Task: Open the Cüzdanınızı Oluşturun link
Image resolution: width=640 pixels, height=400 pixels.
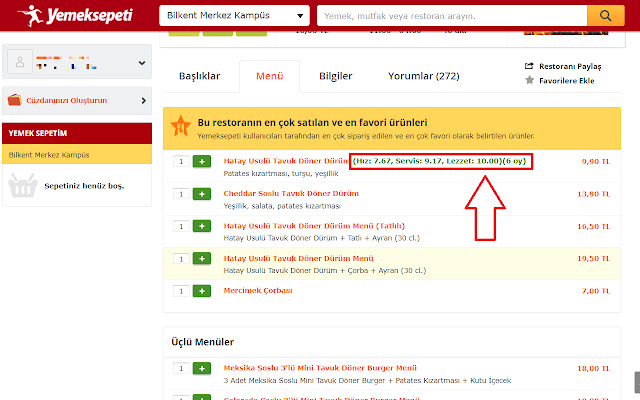Action: [67, 100]
